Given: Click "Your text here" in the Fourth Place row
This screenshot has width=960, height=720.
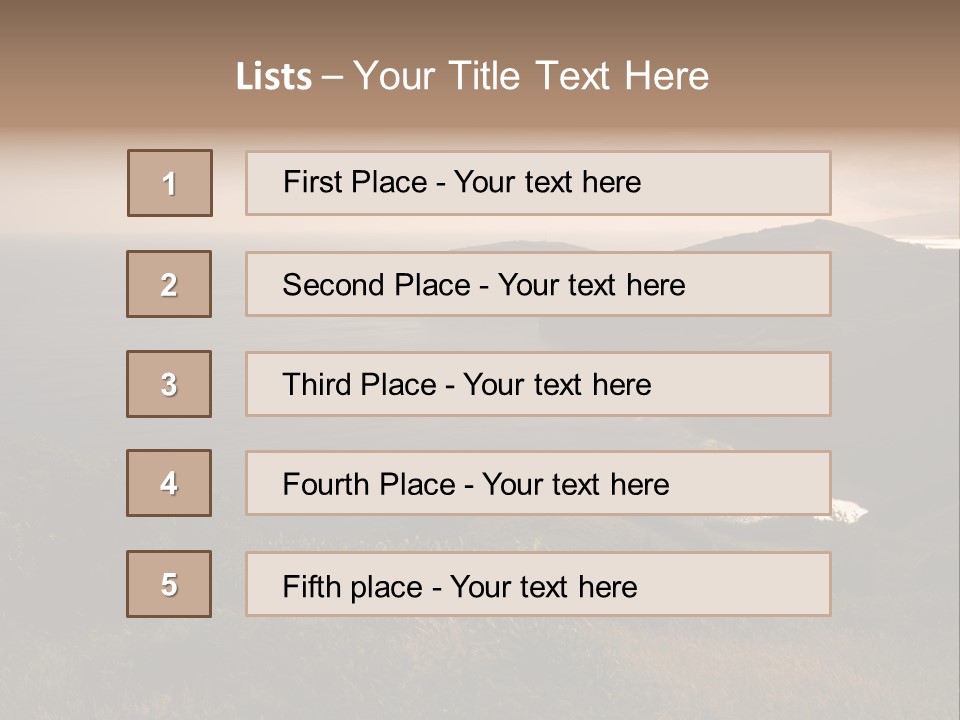Looking at the screenshot, I should click(x=575, y=485).
